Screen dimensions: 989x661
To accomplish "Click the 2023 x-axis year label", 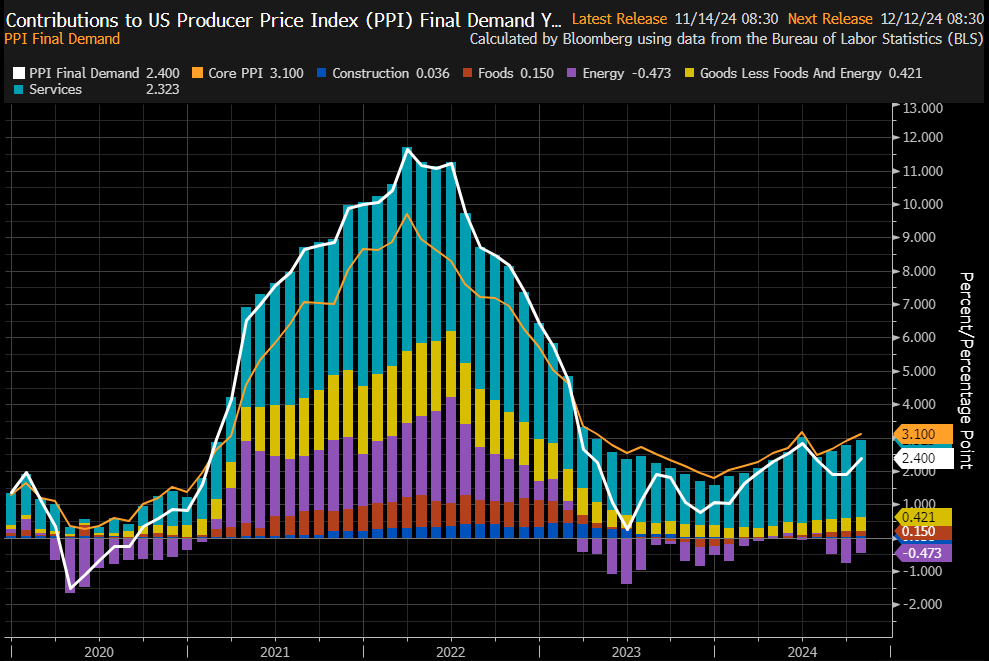I will coord(626,652).
